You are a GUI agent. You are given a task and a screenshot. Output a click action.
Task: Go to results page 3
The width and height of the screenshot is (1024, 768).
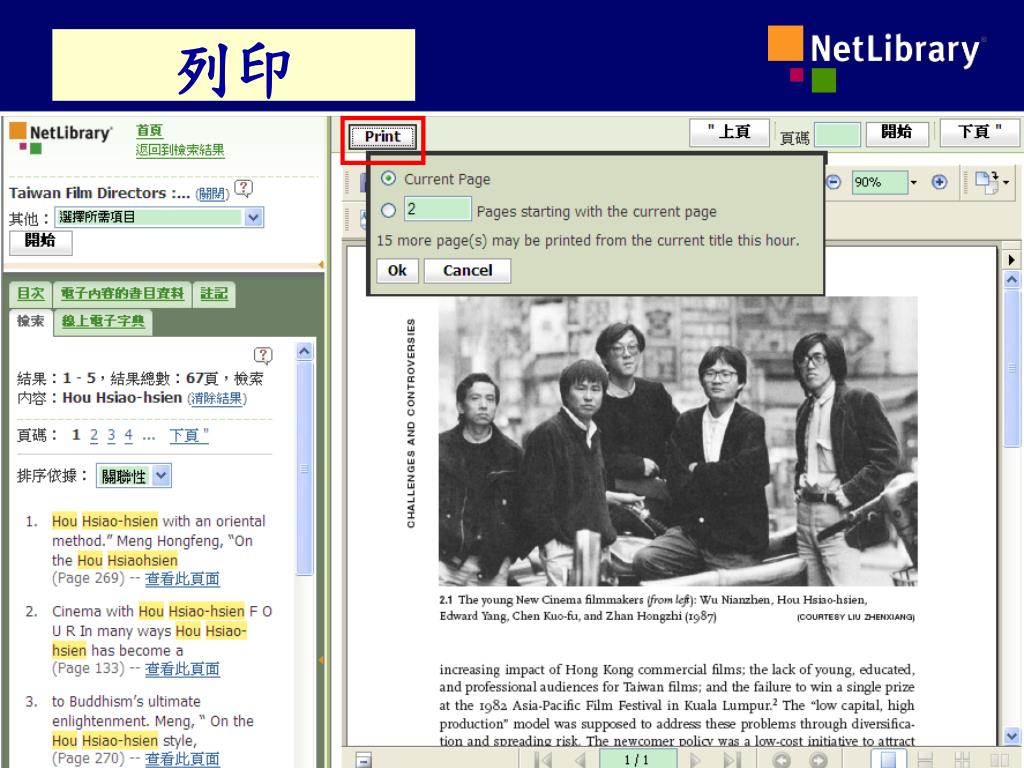pyautogui.click(x=111, y=436)
